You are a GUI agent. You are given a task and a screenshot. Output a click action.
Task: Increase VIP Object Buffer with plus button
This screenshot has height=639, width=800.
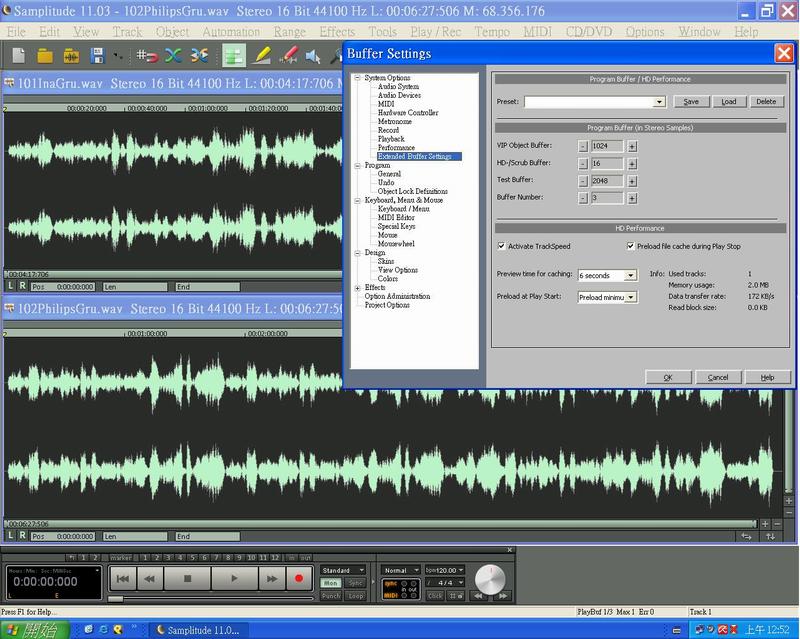point(632,146)
